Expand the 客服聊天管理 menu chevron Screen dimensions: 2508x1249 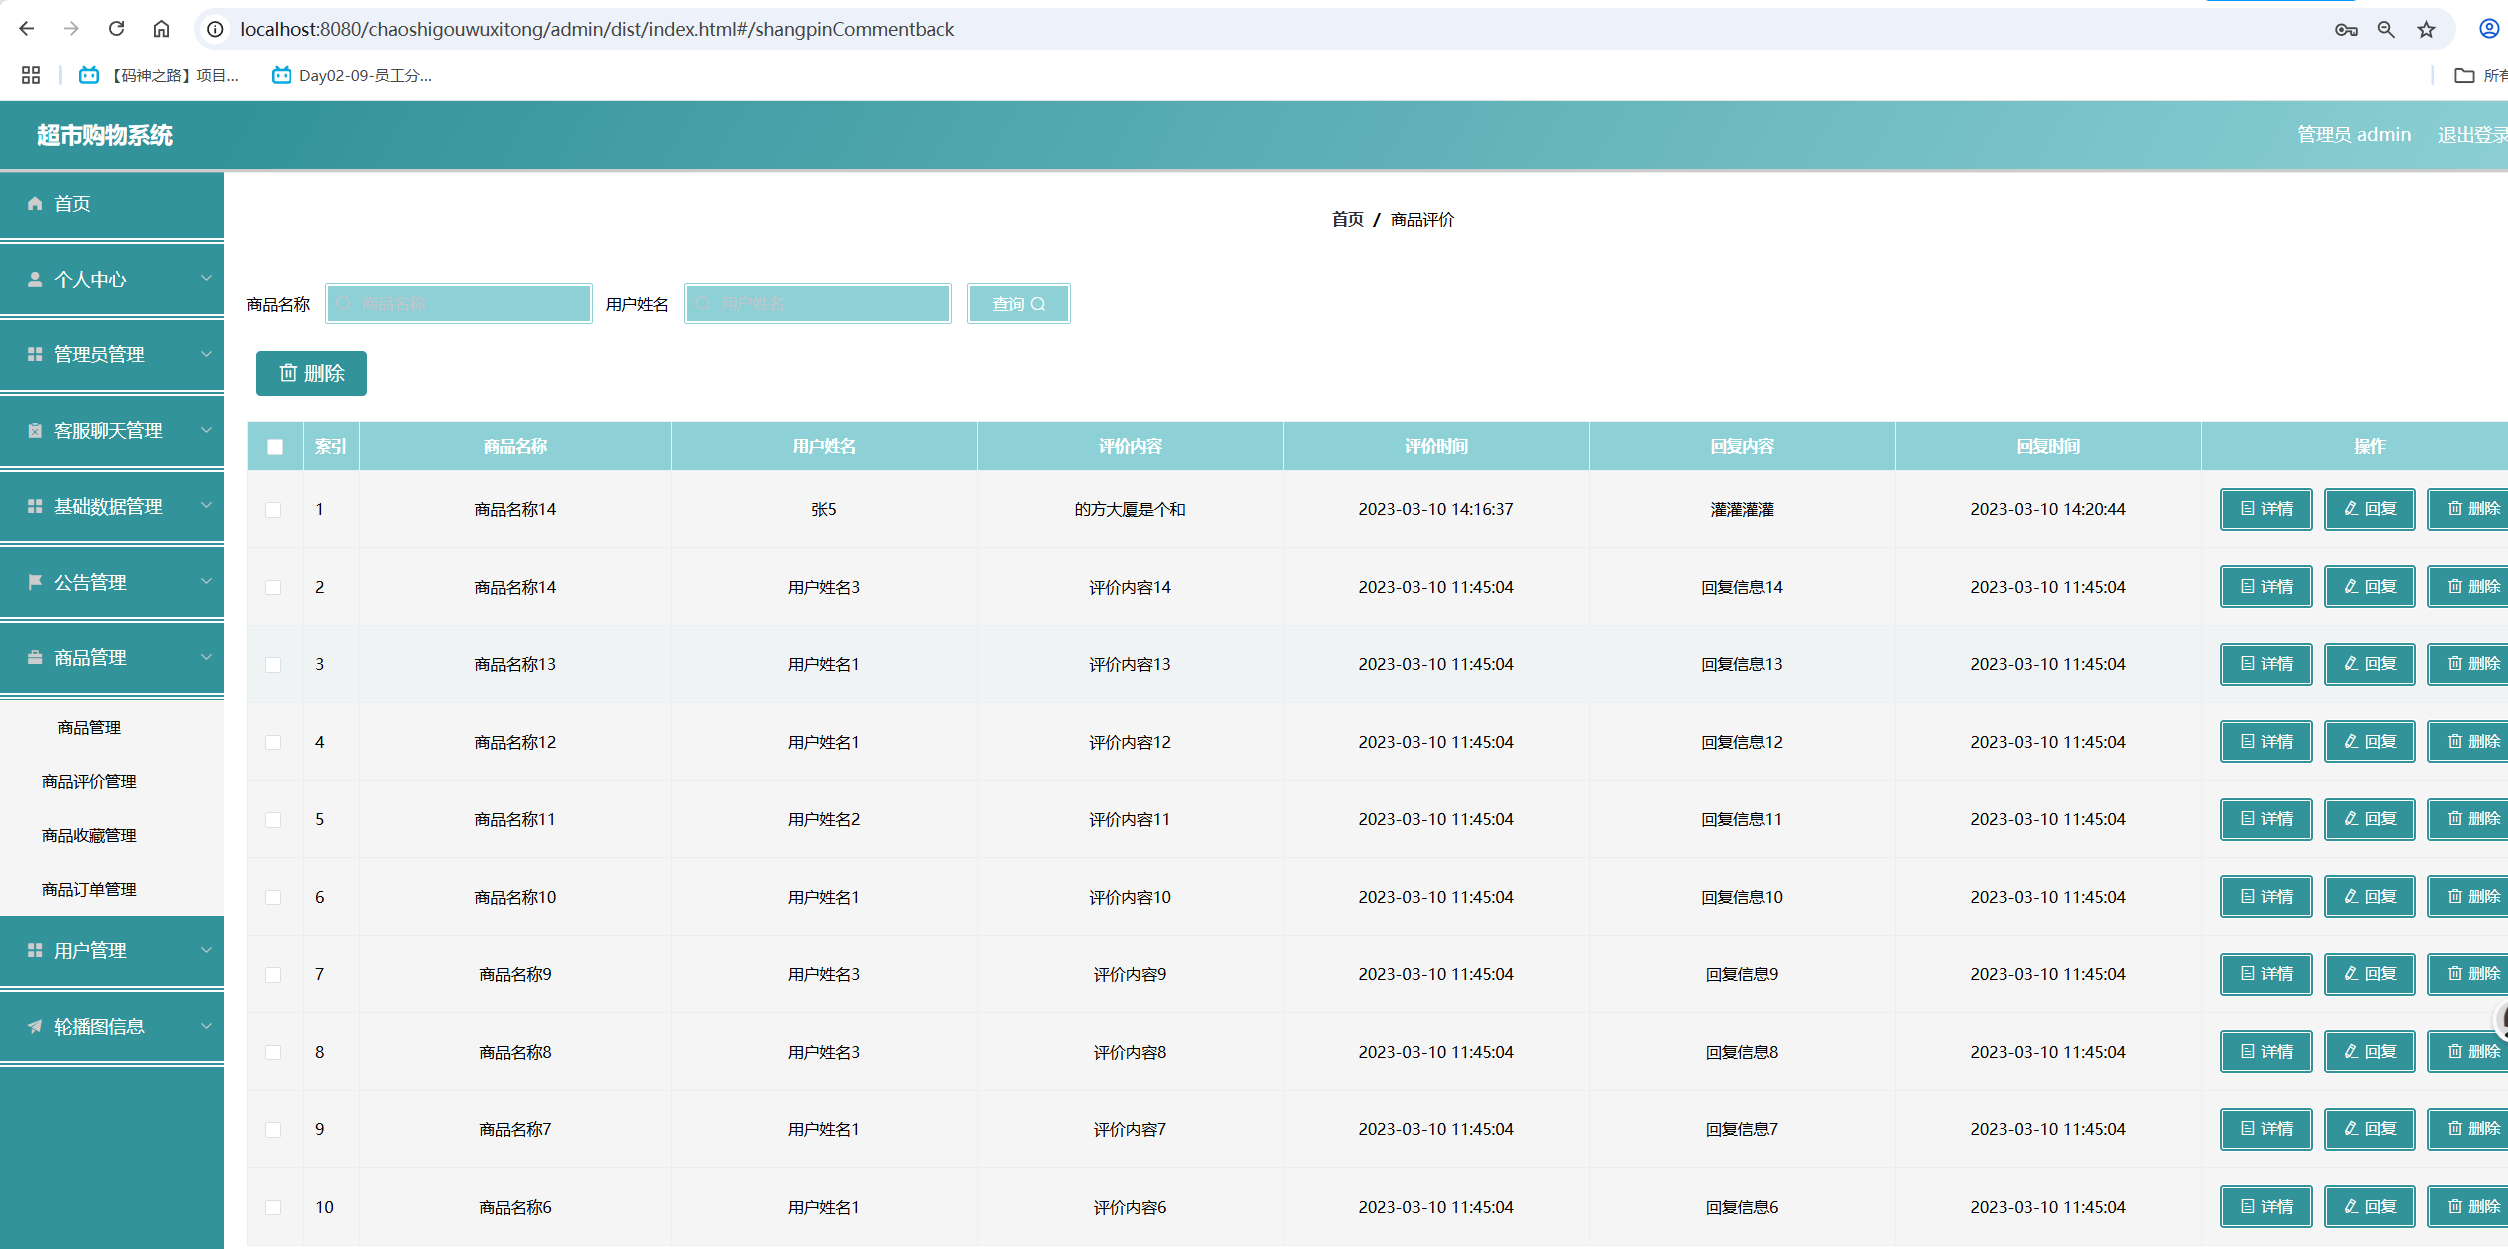[x=206, y=429]
